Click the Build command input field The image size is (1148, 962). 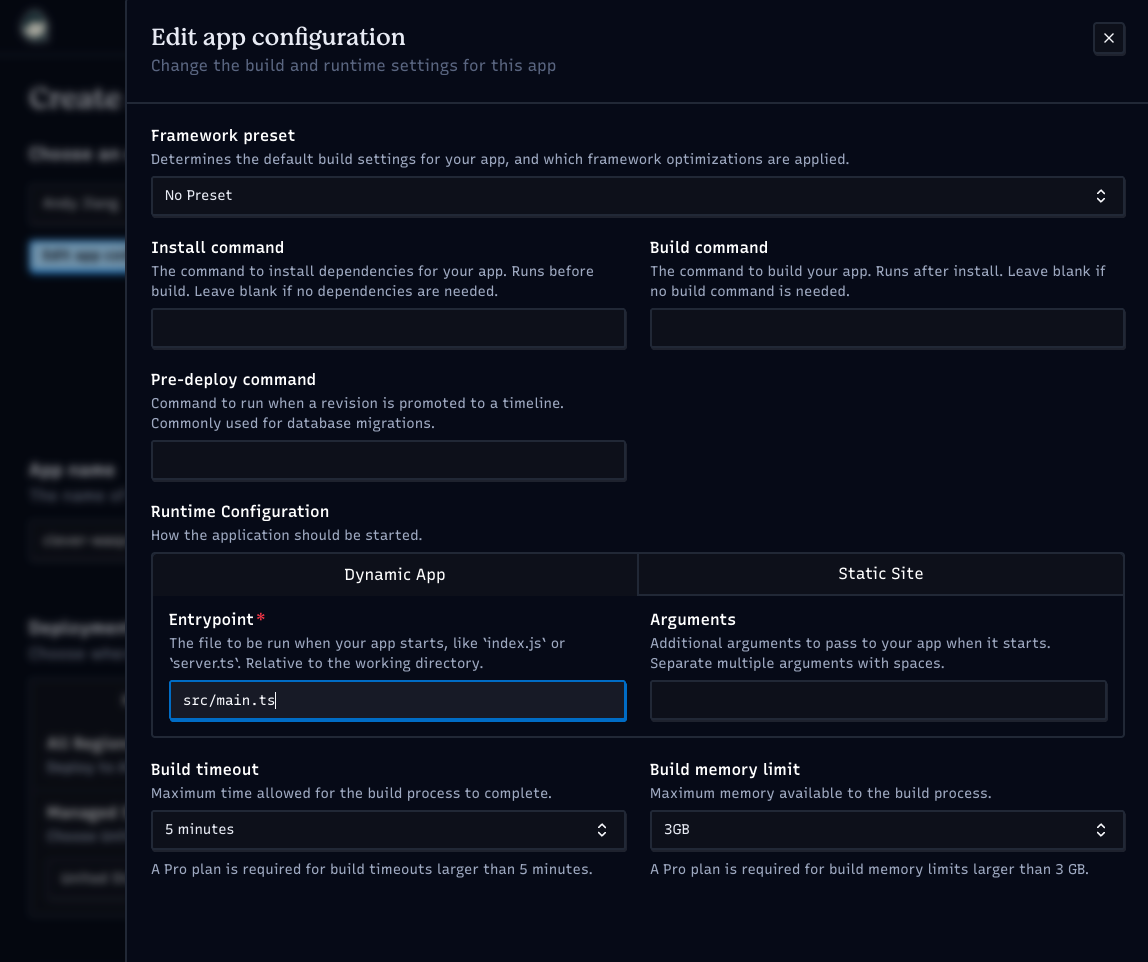(887, 328)
